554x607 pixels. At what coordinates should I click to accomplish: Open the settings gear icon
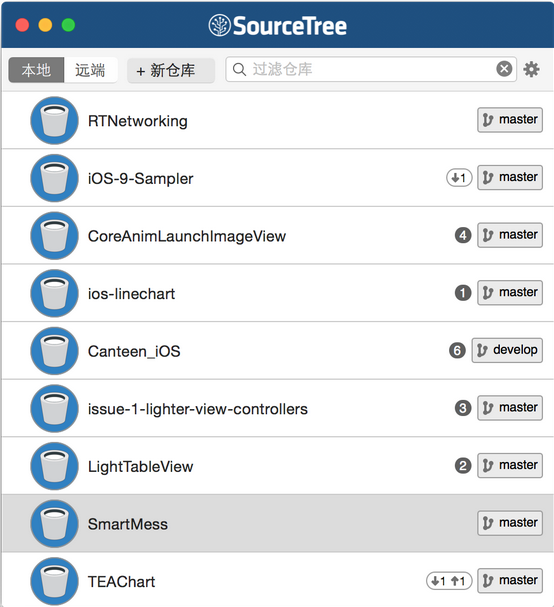[x=531, y=70]
